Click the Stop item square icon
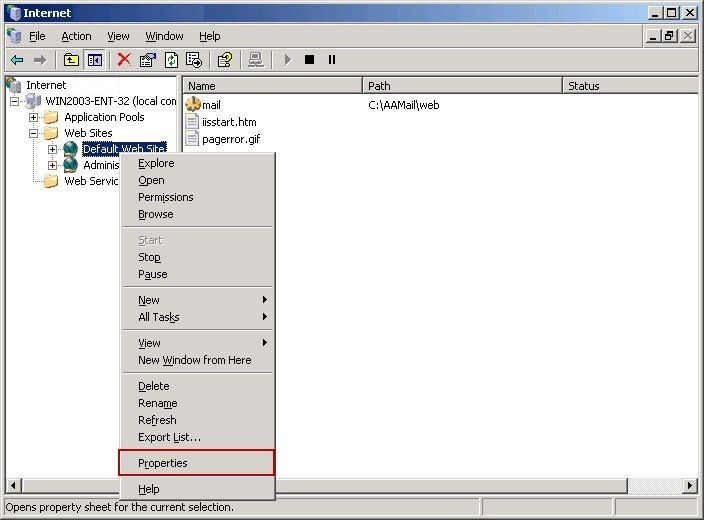This screenshot has width=704, height=520. pyautogui.click(x=309, y=59)
